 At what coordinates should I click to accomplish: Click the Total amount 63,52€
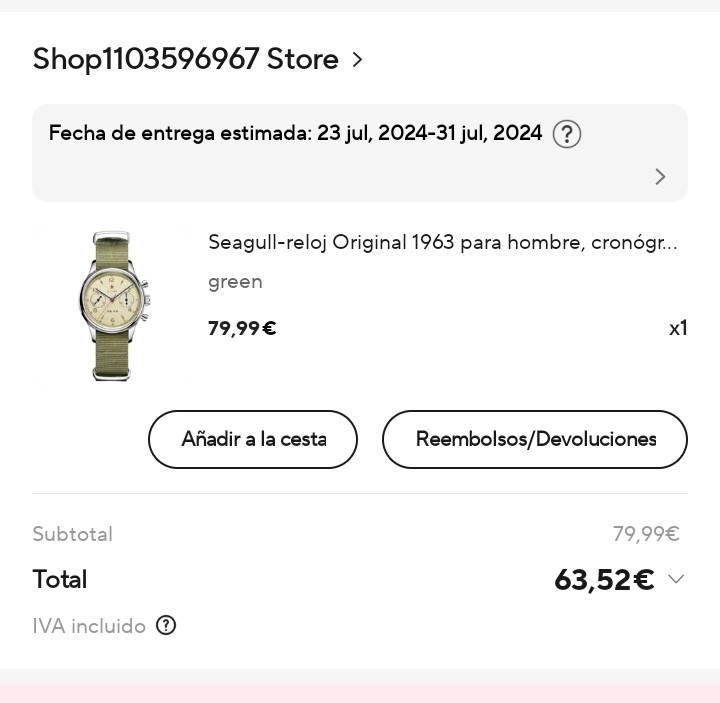tap(604, 579)
